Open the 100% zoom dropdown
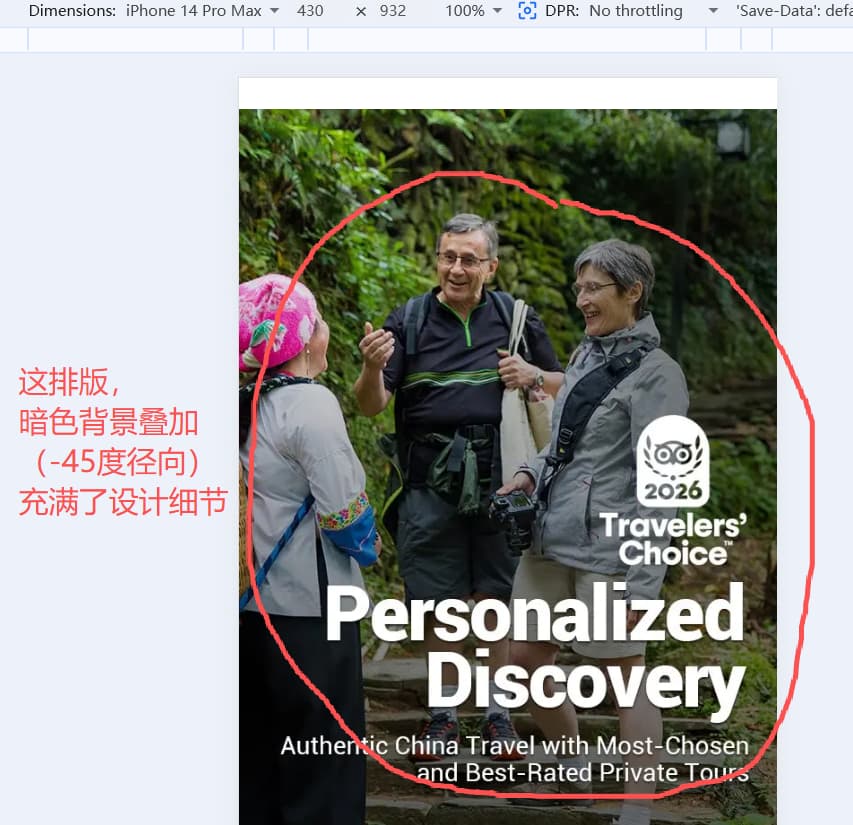 (473, 11)
